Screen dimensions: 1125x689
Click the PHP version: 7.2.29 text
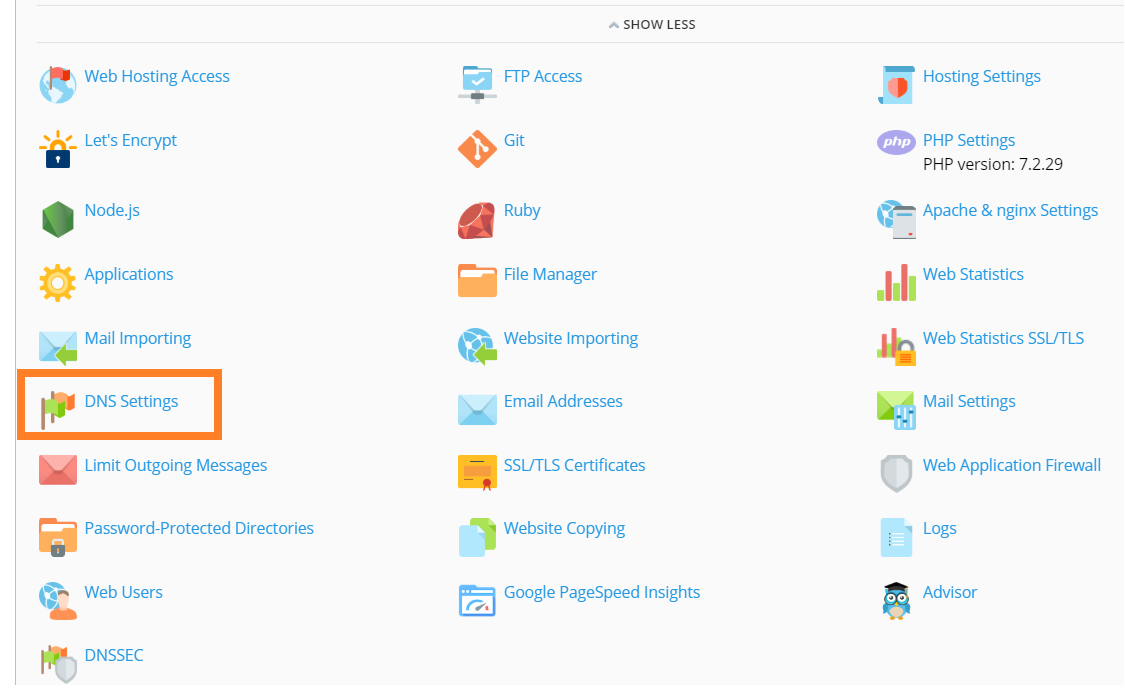click(992, 164)
